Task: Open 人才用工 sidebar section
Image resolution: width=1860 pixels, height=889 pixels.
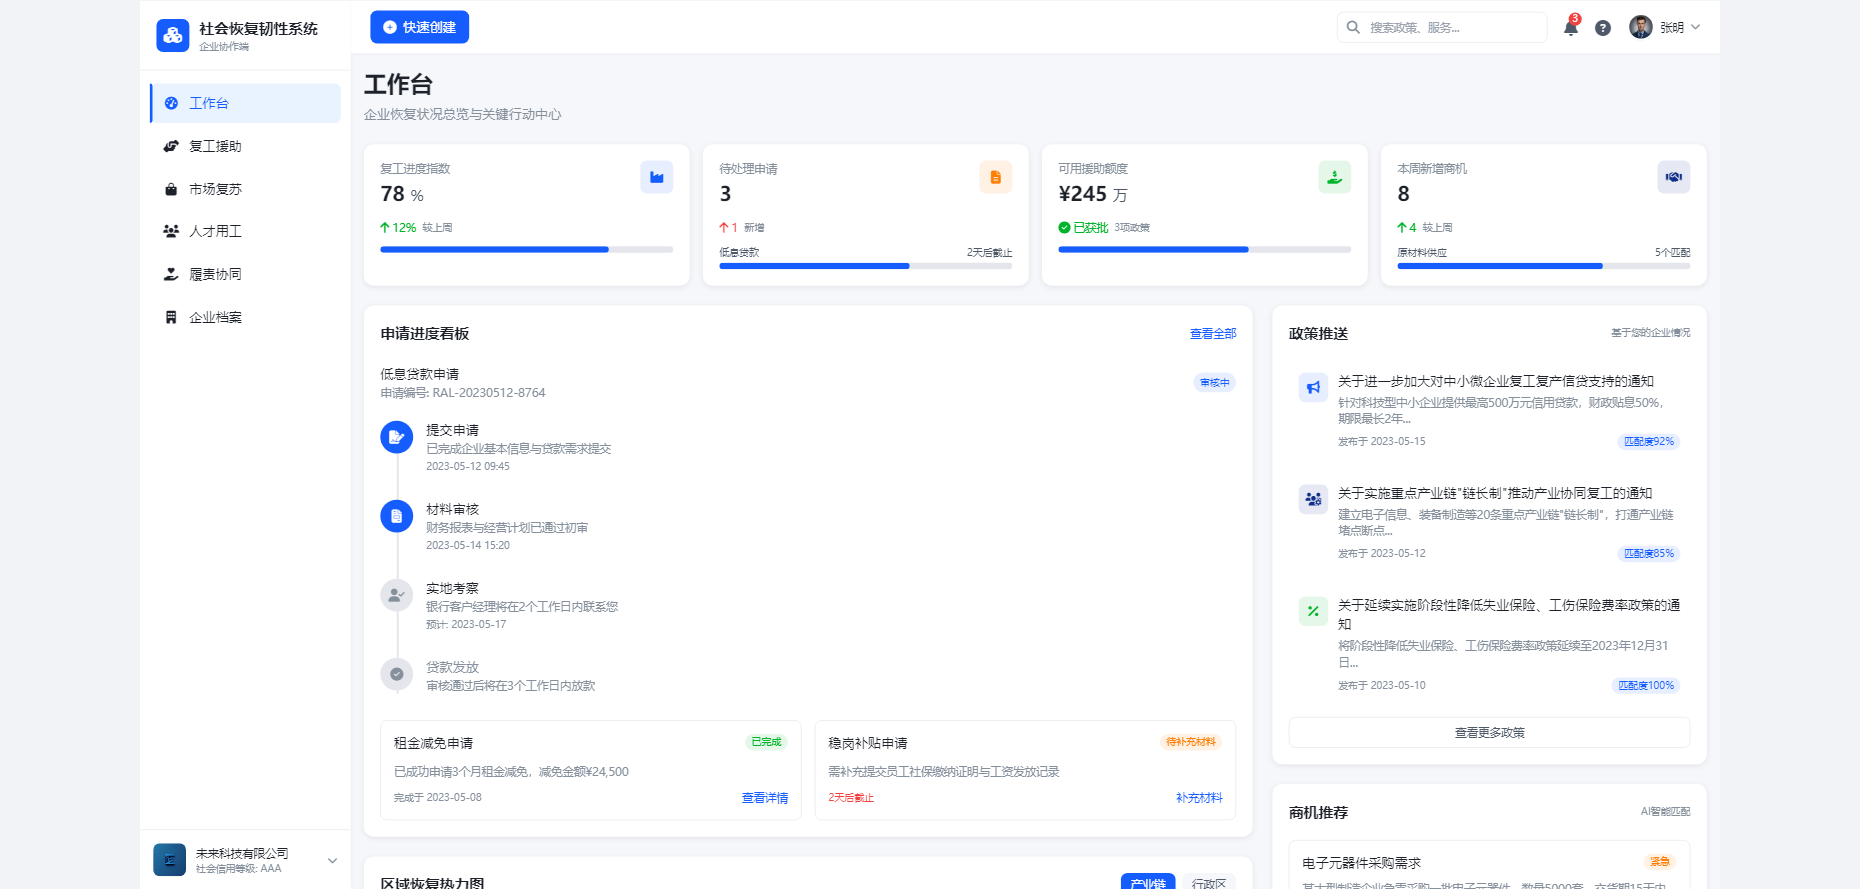Action: [245, 231]
